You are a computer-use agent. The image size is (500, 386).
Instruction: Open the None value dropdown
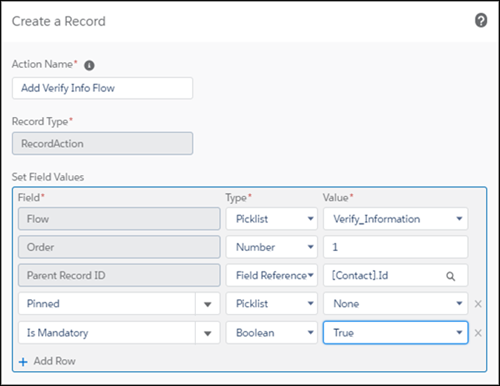click(396, 304)
